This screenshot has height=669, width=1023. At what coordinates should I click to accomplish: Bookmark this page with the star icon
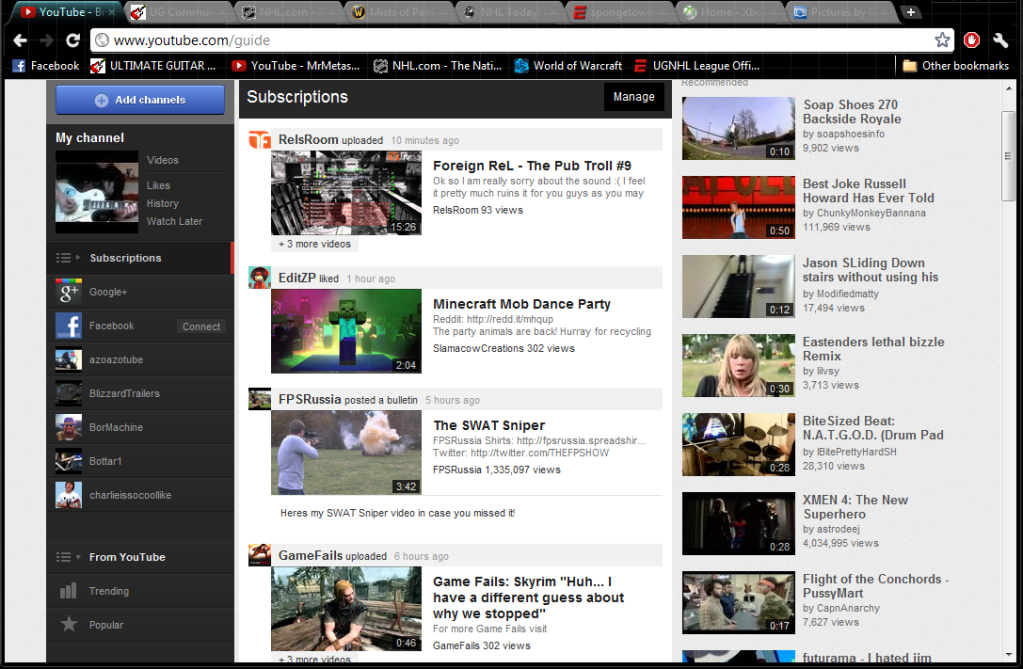coord(942,40)
